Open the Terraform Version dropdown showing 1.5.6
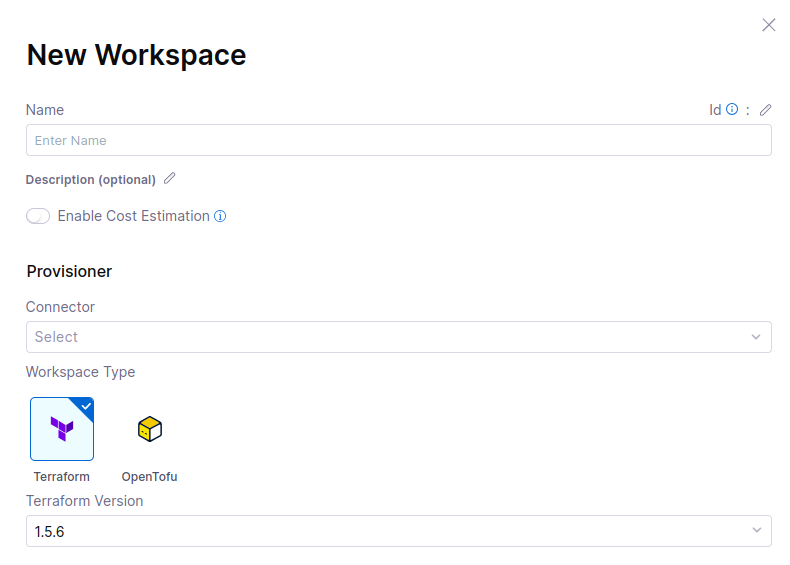Screen dimensions: 790x565 (398, 531)
